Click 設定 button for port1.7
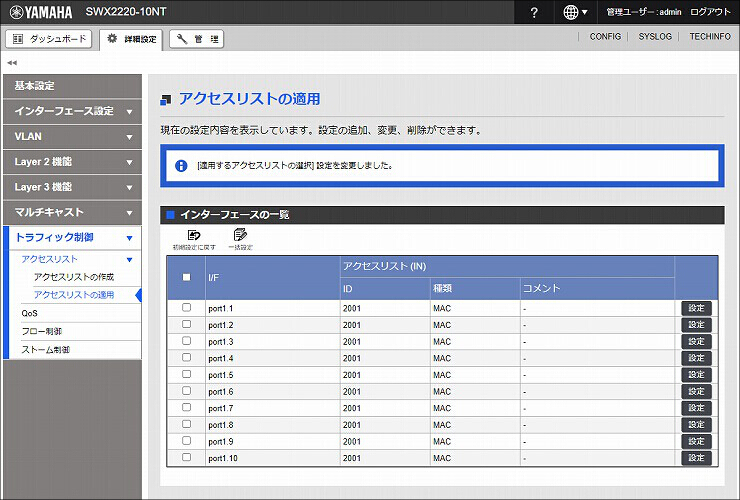 (x=696, y=408)
